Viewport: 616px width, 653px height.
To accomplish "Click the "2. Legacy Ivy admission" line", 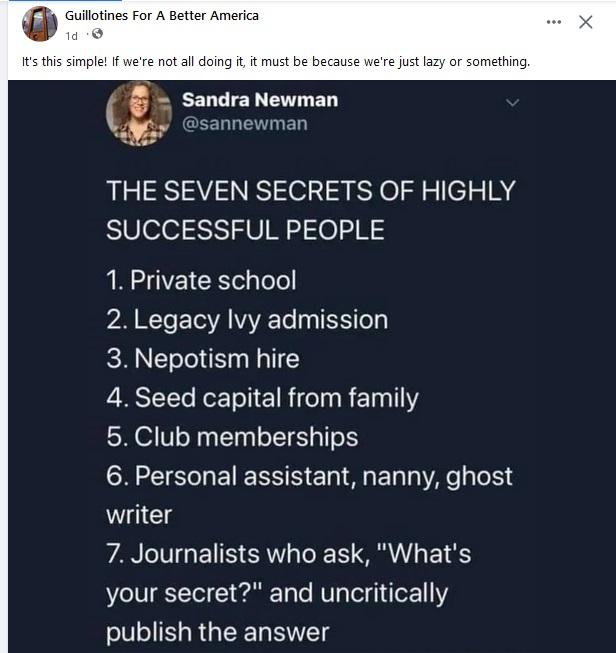I will [247, 319].
